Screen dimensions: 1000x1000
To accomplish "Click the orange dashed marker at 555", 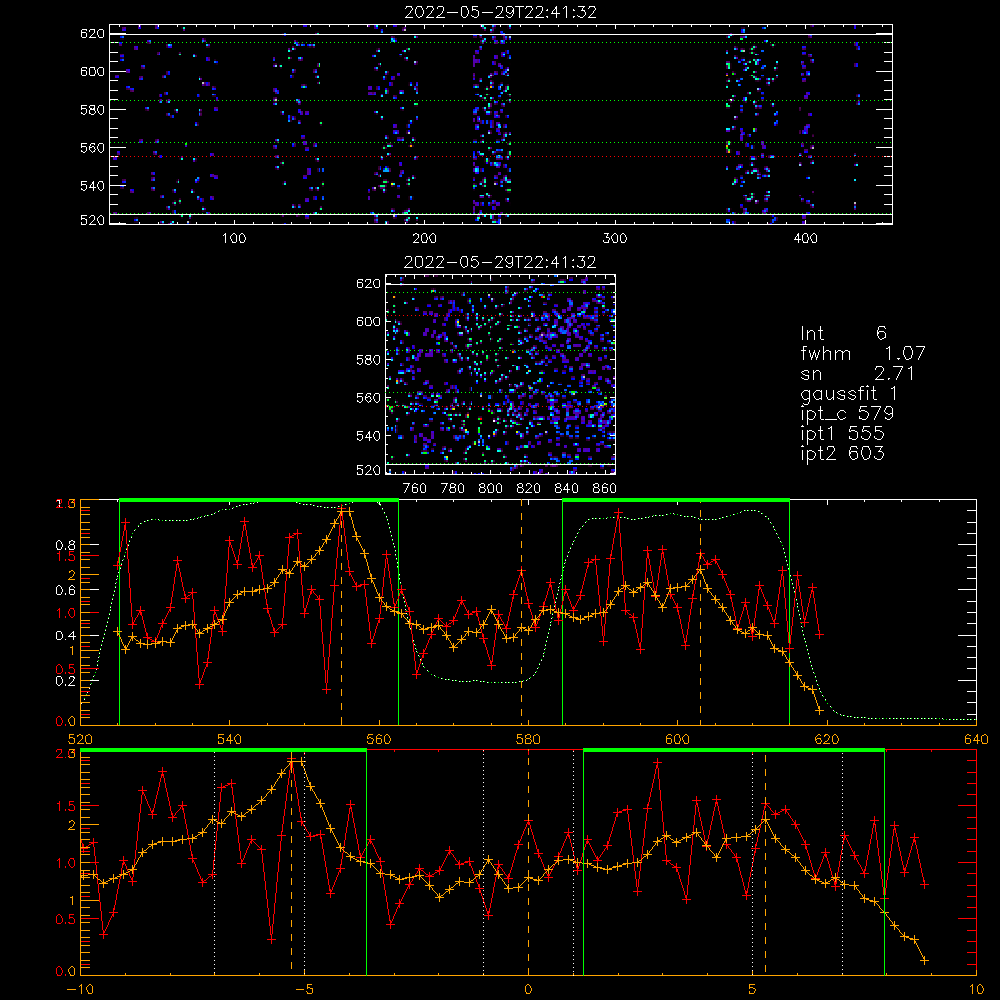I will 341,612.
